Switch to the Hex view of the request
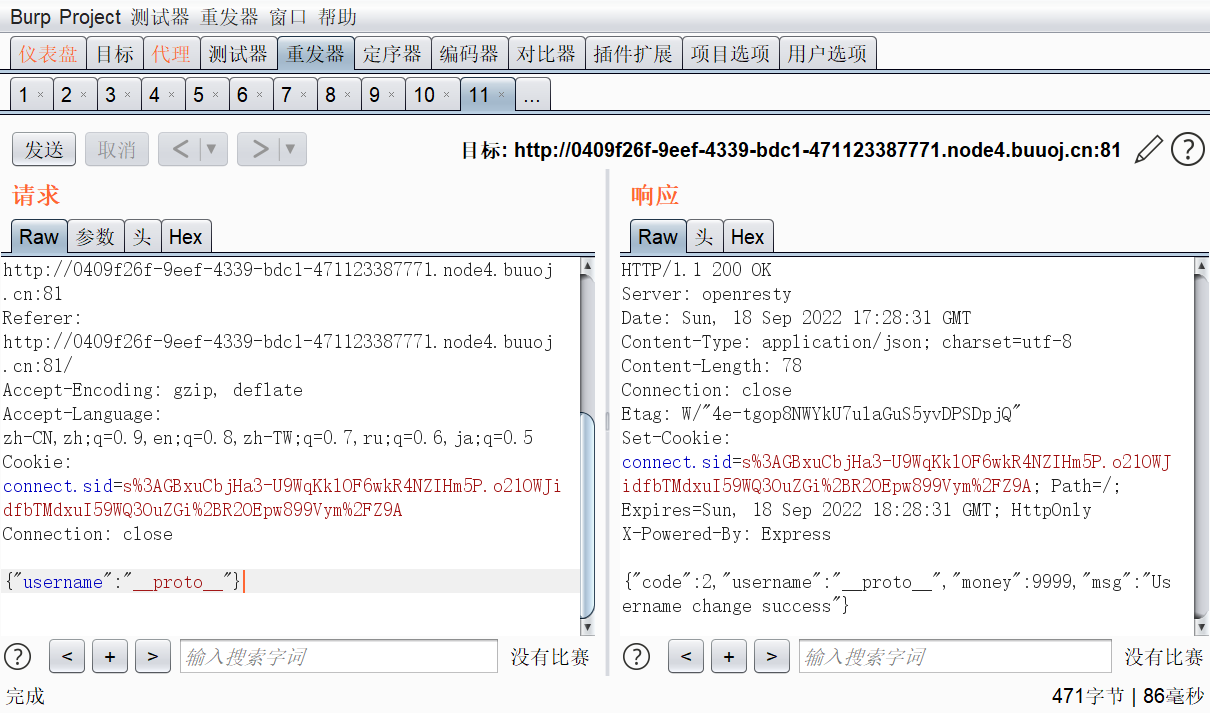 click(186, 236)
